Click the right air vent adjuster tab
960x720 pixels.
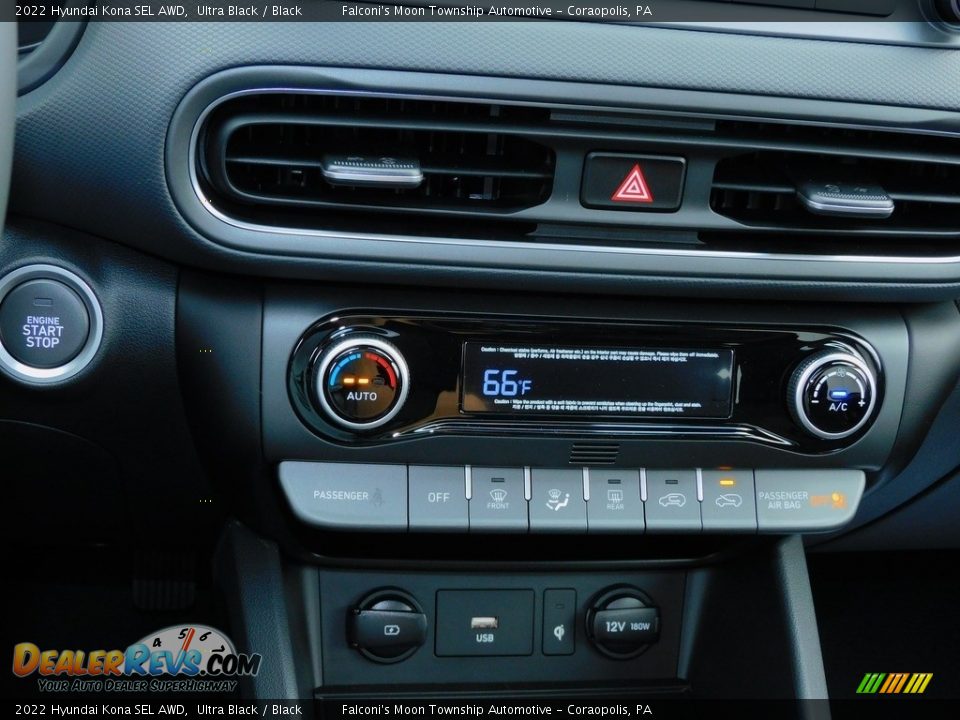(x=846, y=199)
